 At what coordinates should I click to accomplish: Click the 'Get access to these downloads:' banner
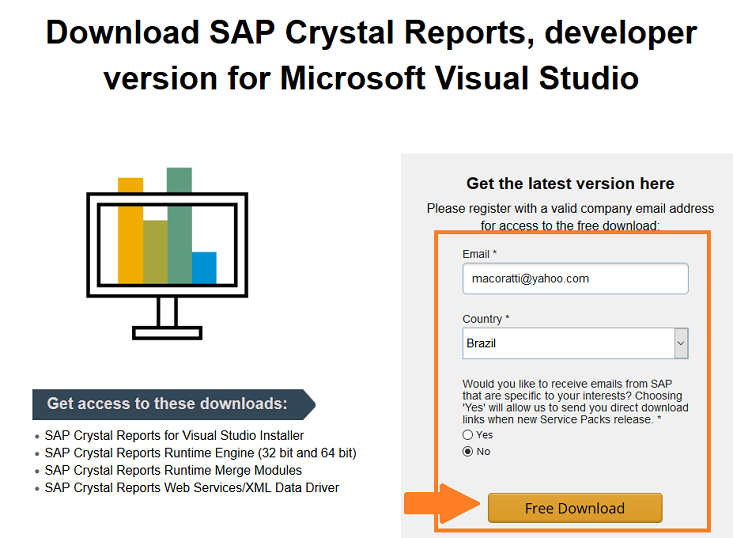[174, 404]
